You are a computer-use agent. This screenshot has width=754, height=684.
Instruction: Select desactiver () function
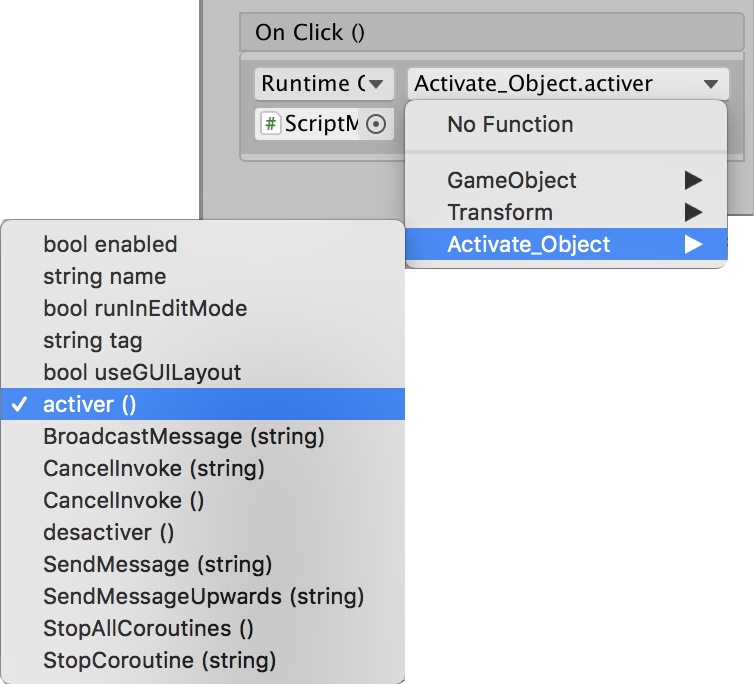[x=109, y=532]
